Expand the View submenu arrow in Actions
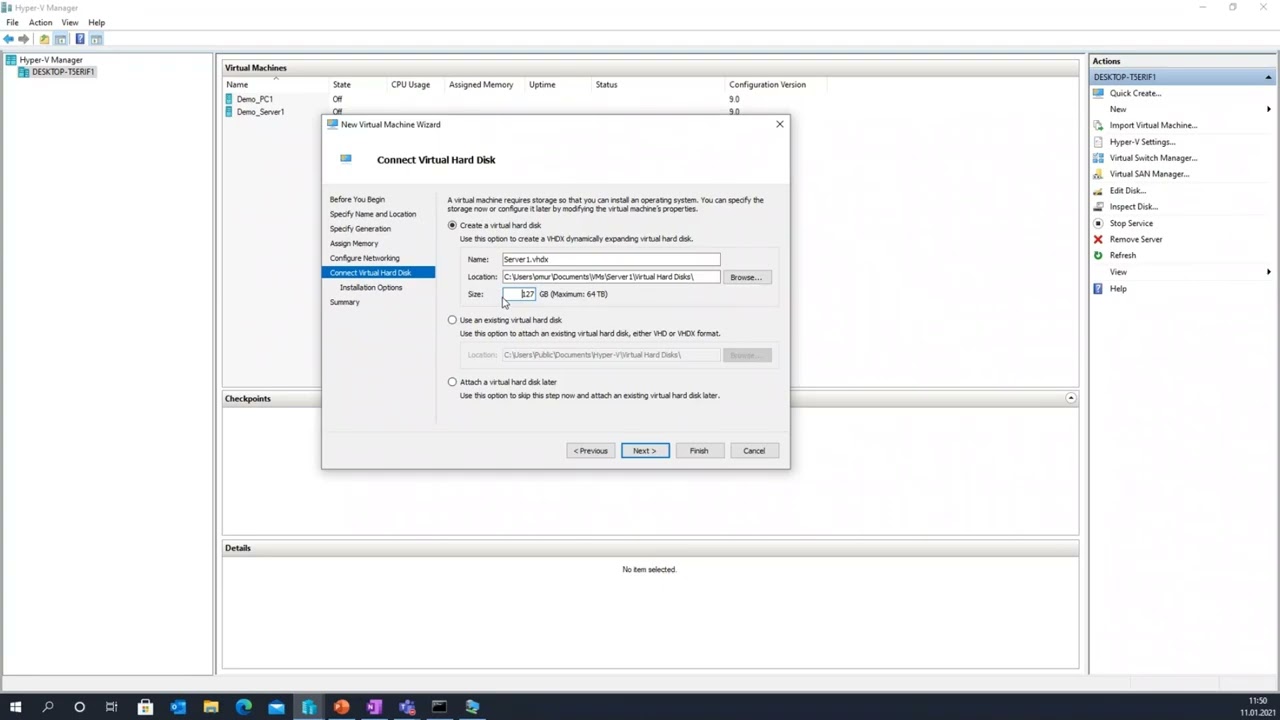This screenshot has width=1280, height=720. point(1269,272)
